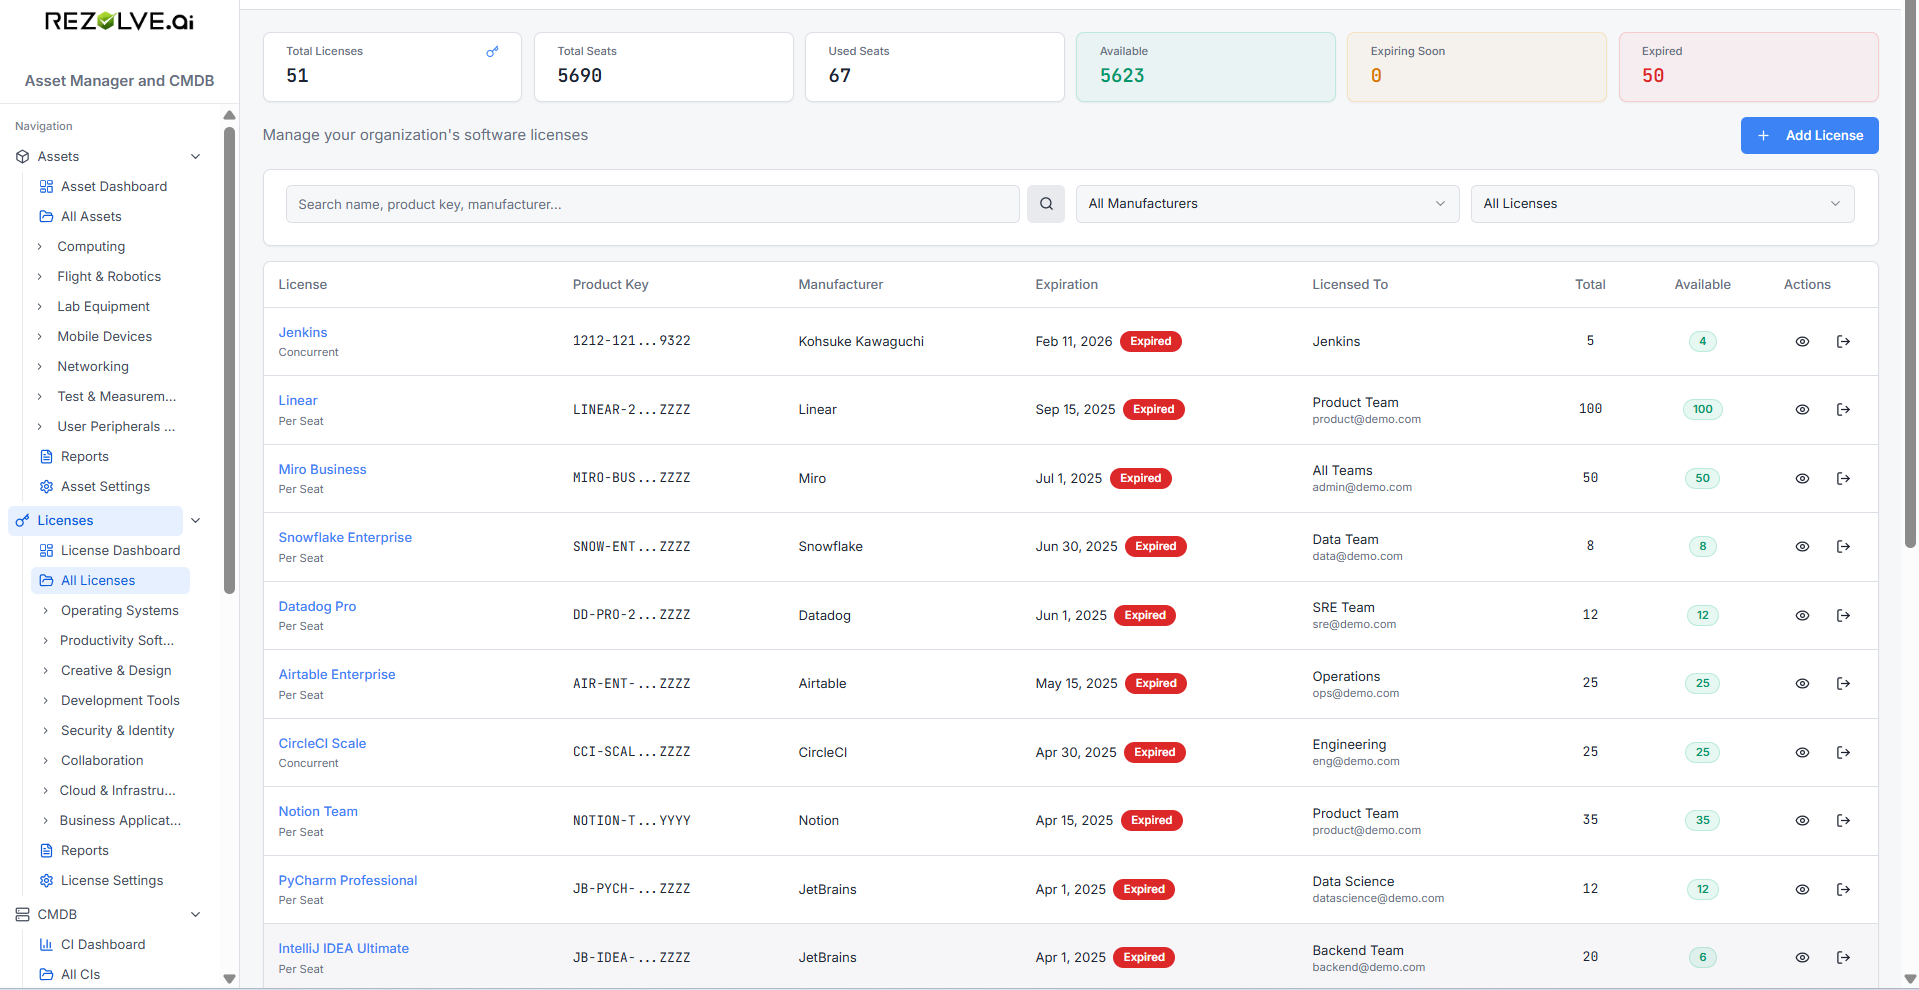This screenshot has width=1919, height=990.
Task: Expand the Security & Identity category
Action: [45, 731]
